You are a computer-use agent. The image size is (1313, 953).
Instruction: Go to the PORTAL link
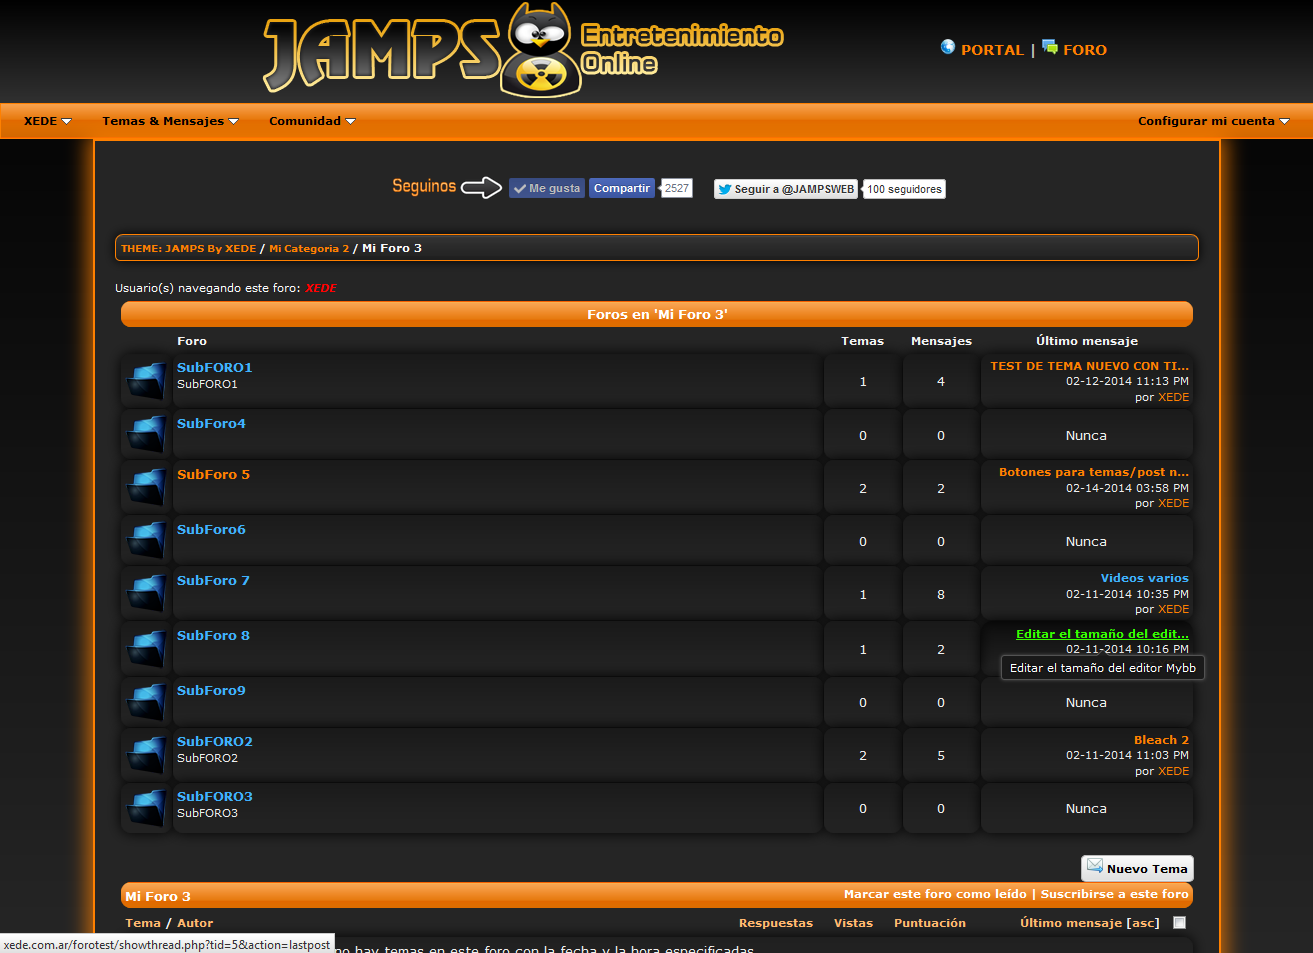992,50
